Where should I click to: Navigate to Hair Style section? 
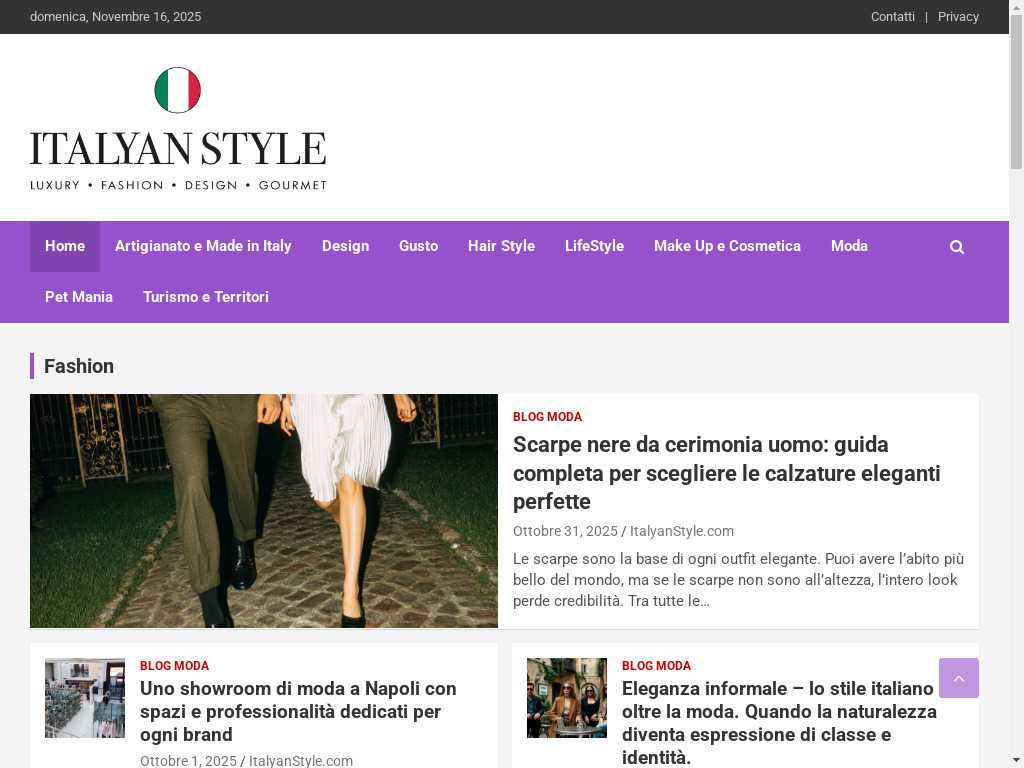501,246
